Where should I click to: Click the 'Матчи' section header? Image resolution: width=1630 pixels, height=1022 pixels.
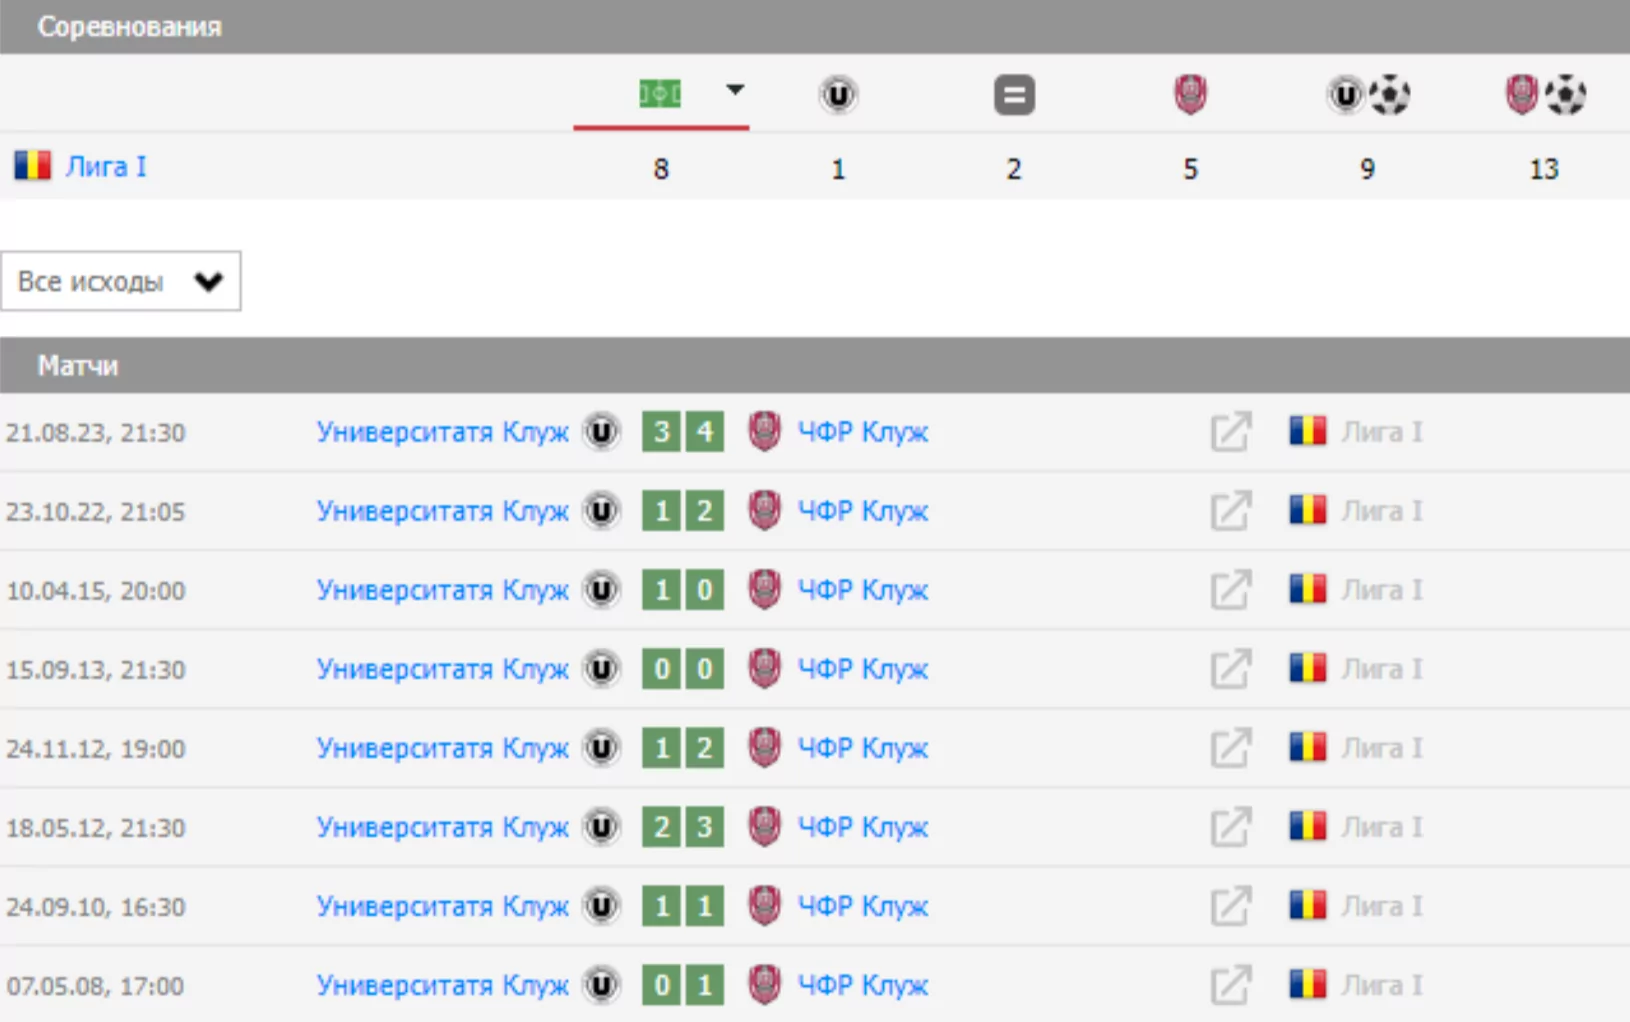(78, 365)
